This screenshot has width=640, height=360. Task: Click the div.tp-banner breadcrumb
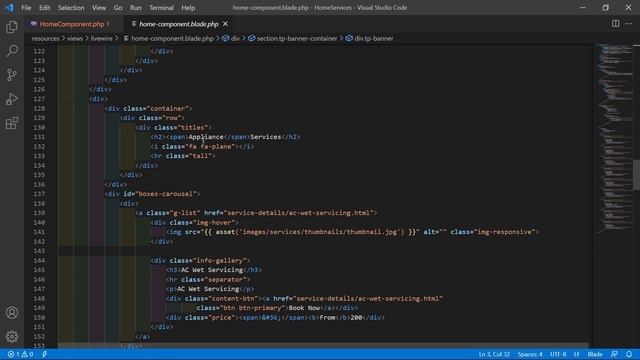(369, 38)
